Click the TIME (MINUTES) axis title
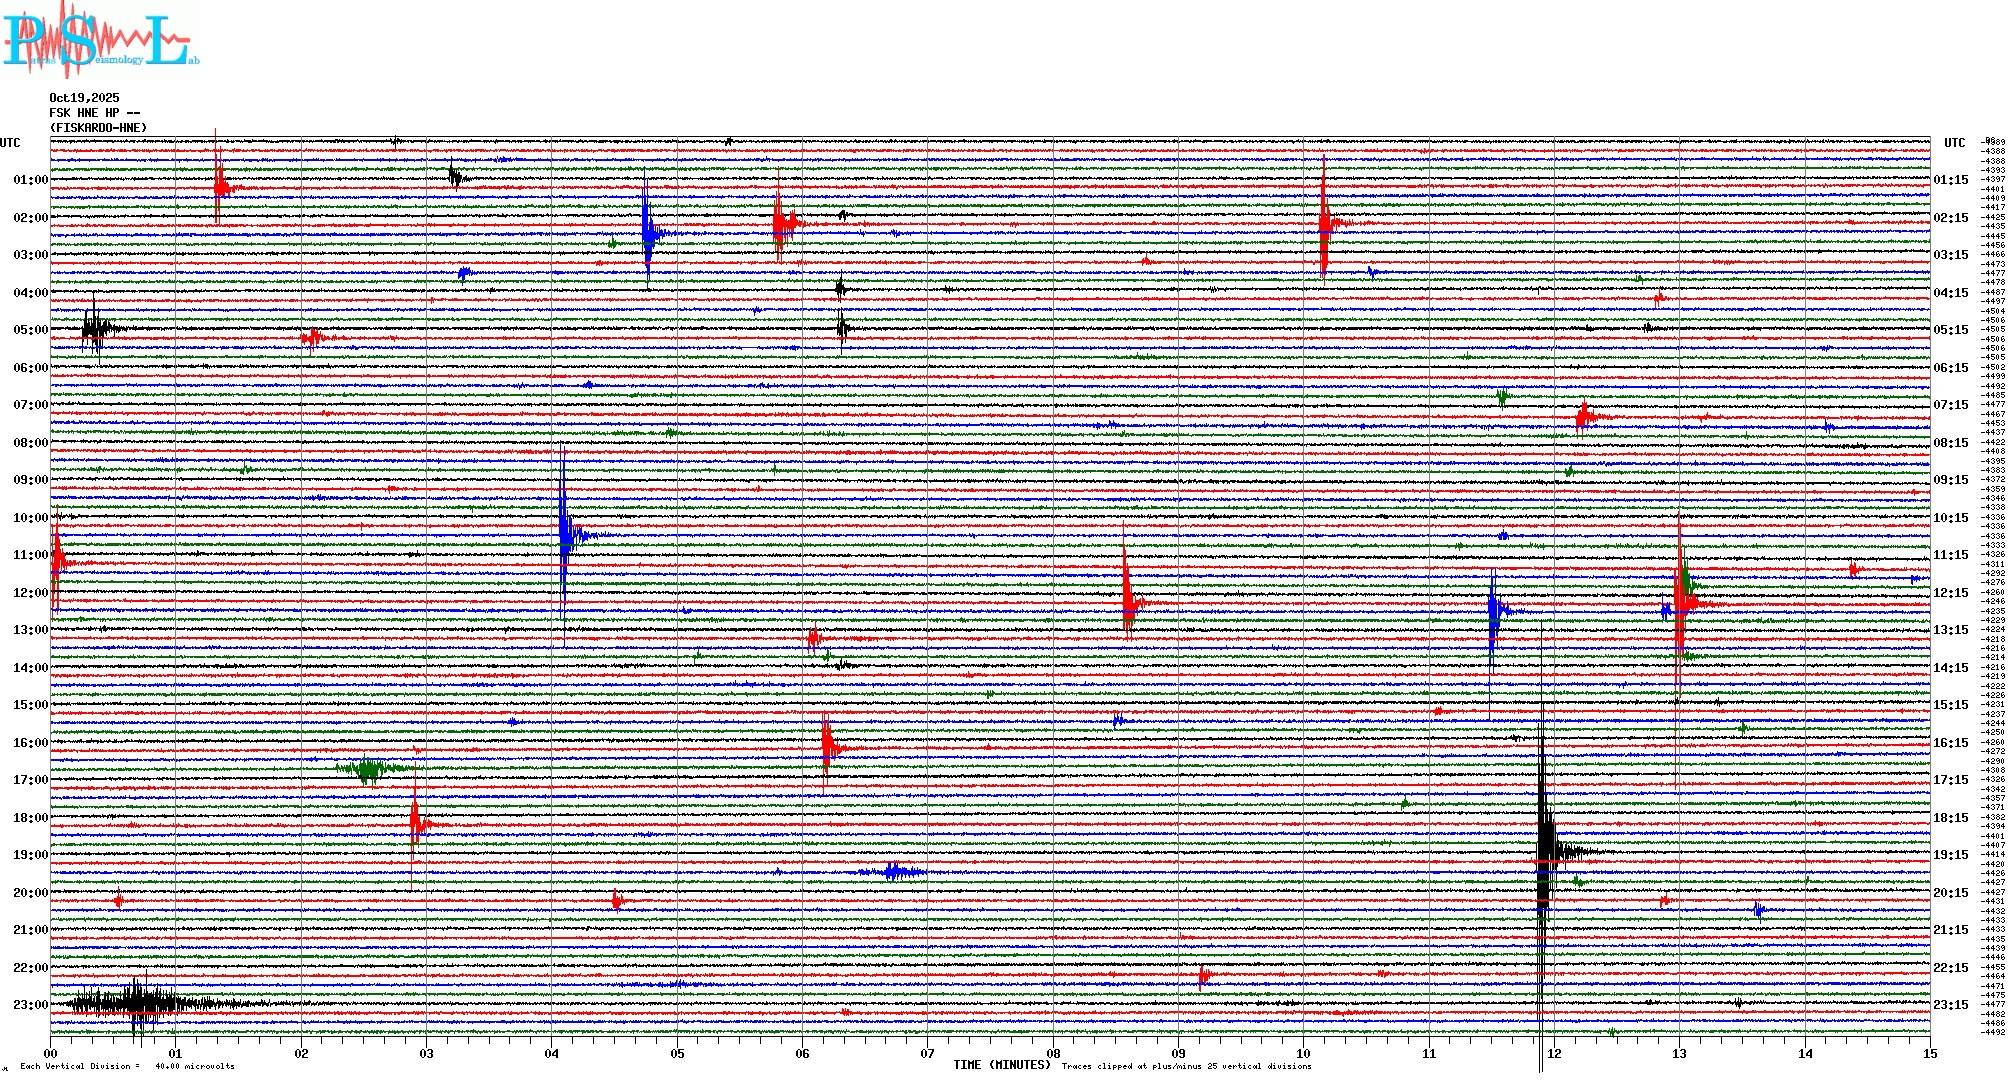 coord(1002,1065)
